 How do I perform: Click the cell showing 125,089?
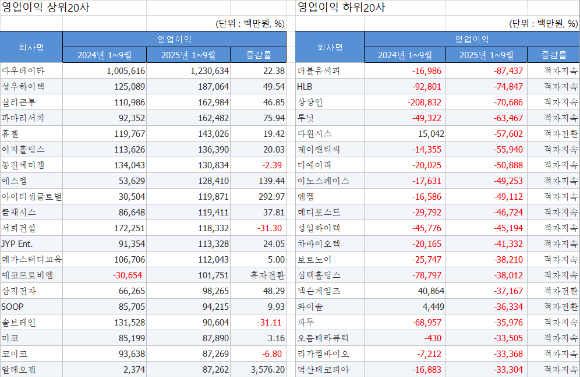(105, 87)
